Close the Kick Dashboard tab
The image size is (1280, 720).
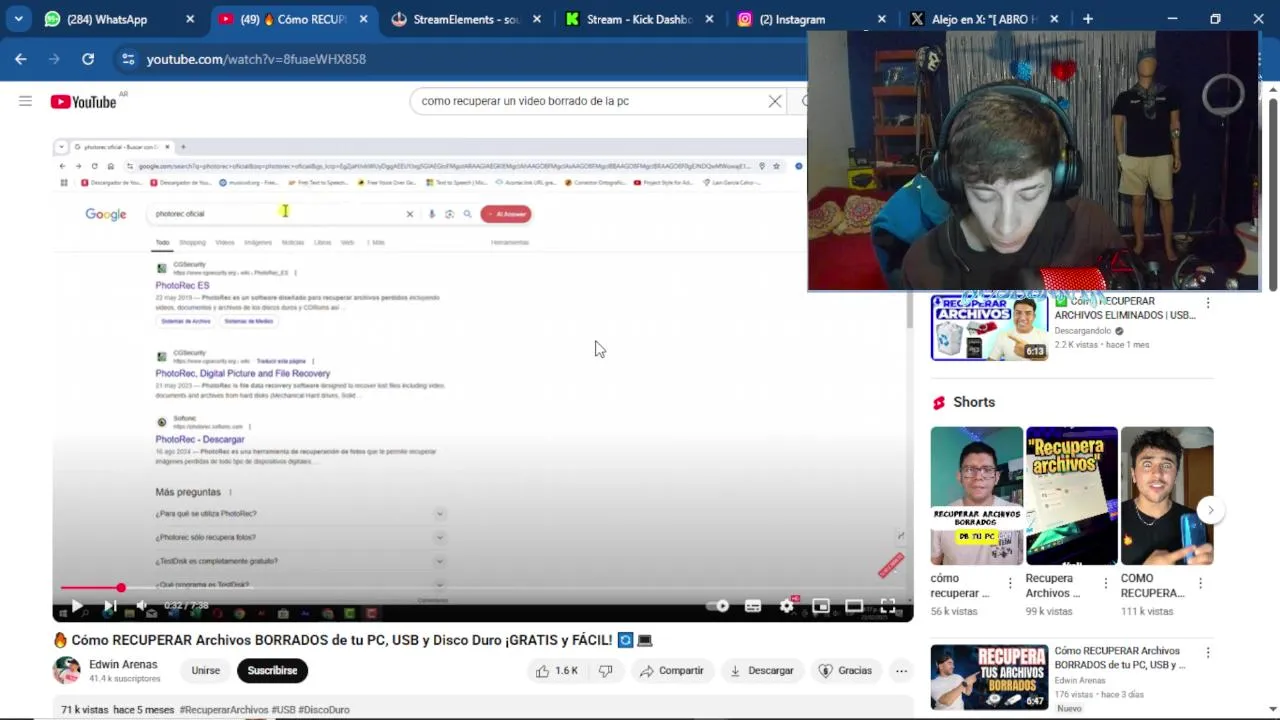pyautogui.click(x=709, y=19)
